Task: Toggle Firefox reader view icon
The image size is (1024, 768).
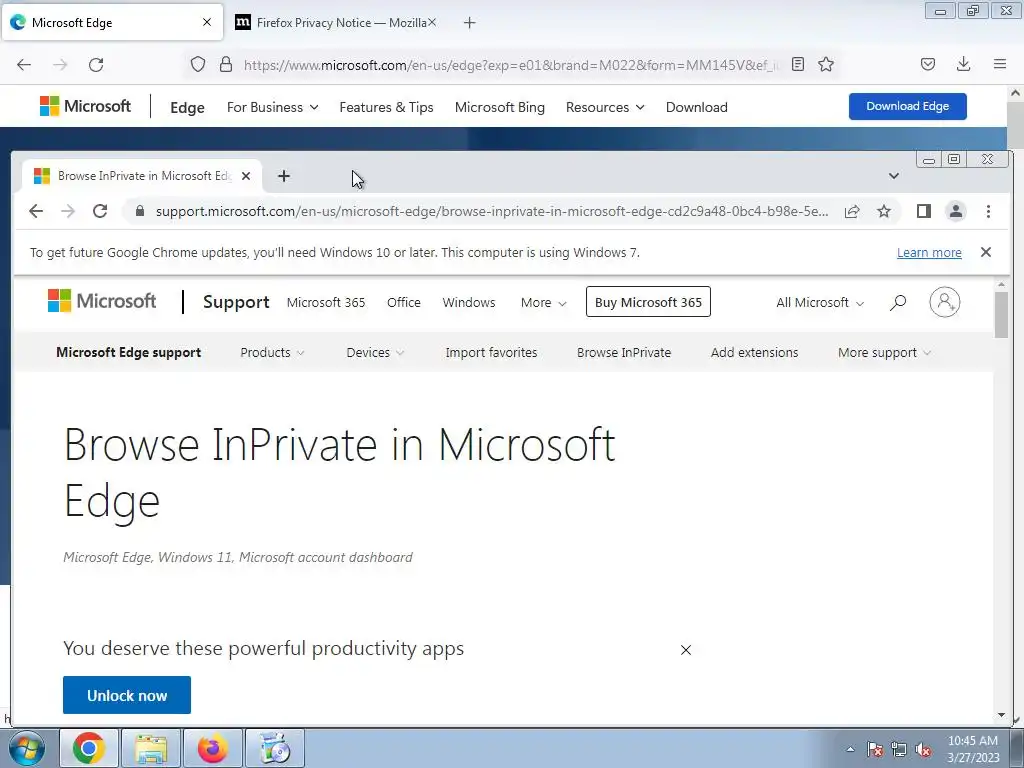Action: click(797, 64)
